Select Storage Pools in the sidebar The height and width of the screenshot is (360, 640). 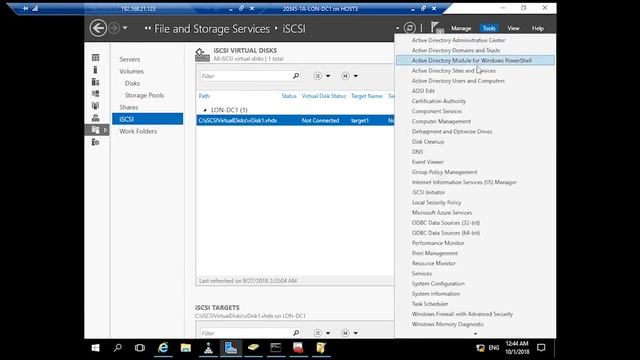[144, 95]
